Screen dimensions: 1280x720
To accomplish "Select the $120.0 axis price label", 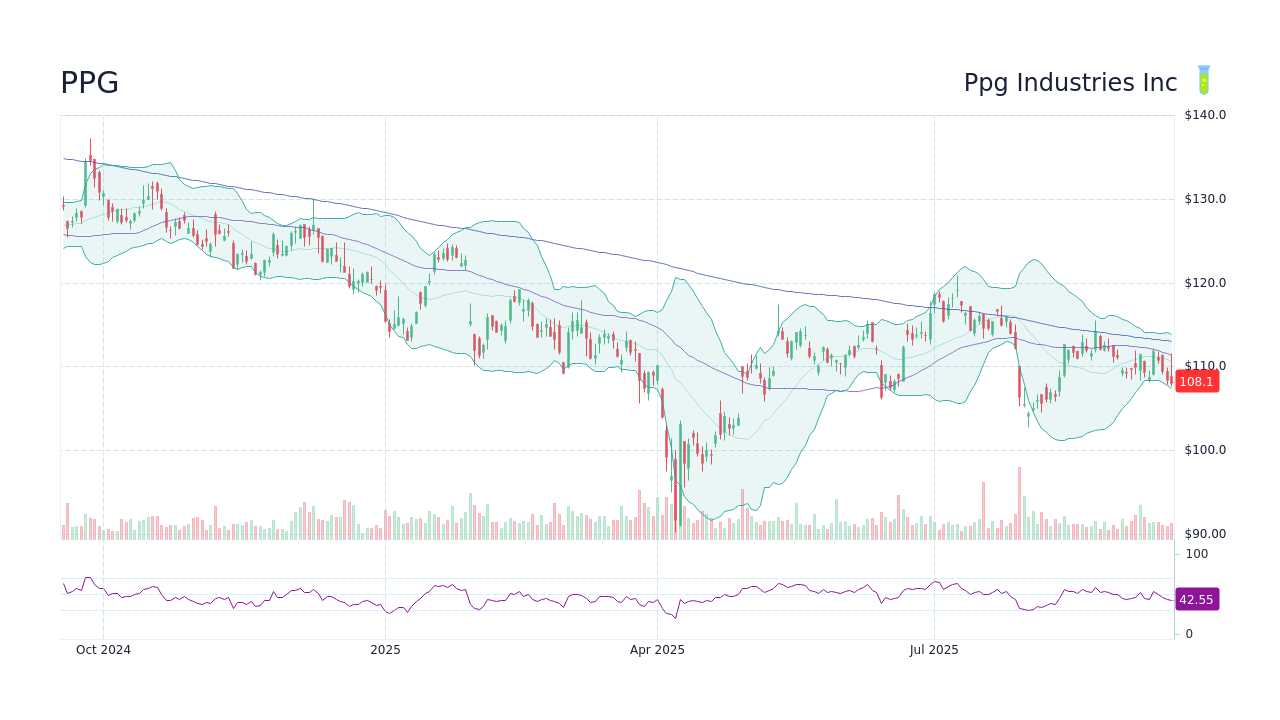I will 1203,282.
